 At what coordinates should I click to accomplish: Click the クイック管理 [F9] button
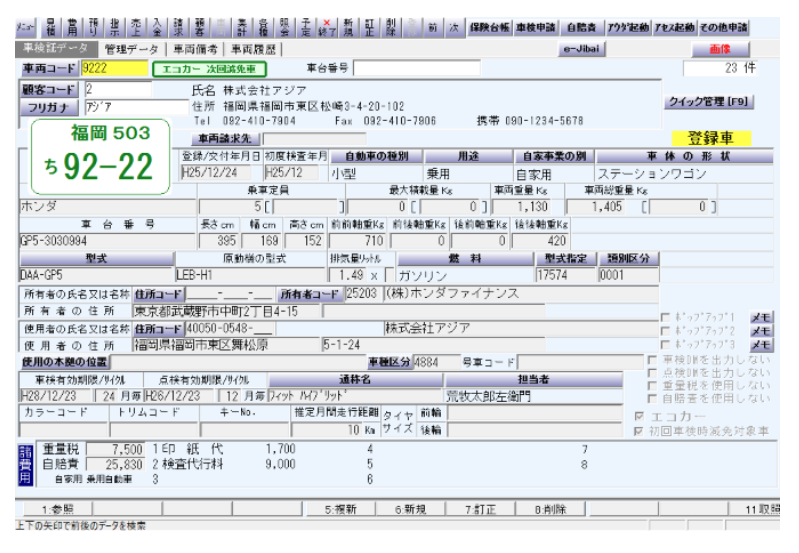[x=708, y=102]
